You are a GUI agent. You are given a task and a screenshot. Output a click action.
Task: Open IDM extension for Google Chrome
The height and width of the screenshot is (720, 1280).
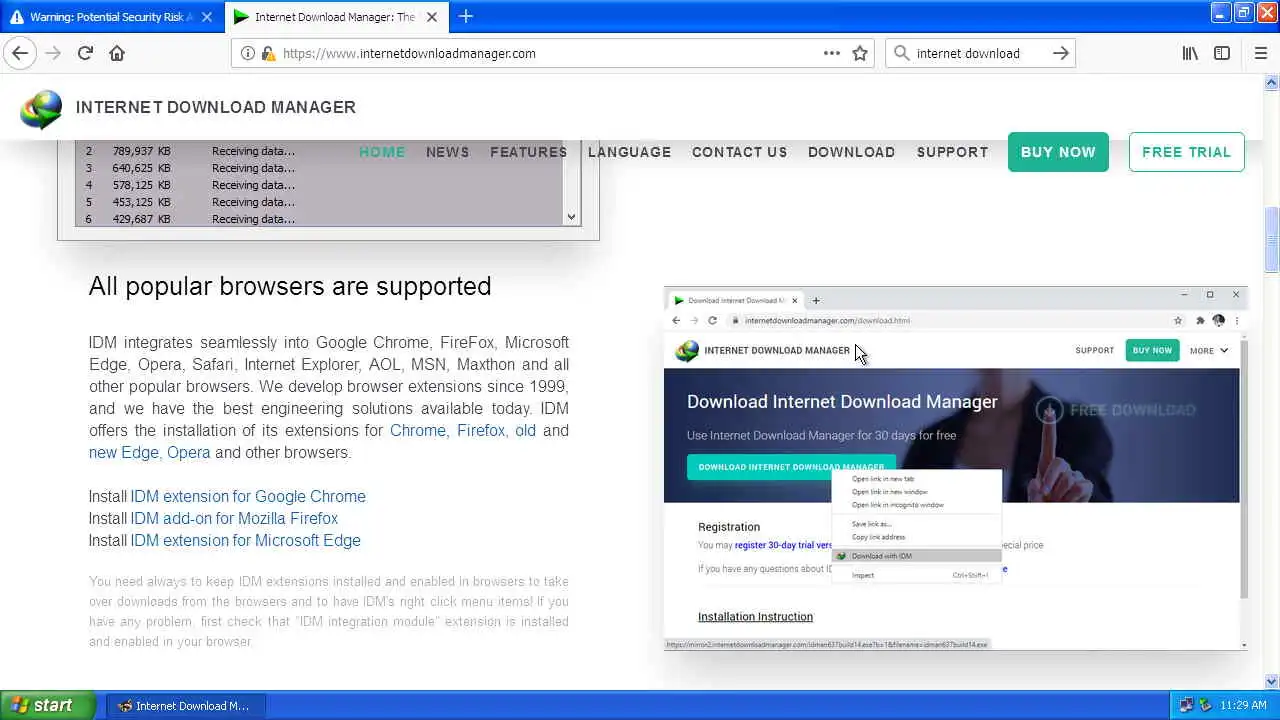(248, 496)
